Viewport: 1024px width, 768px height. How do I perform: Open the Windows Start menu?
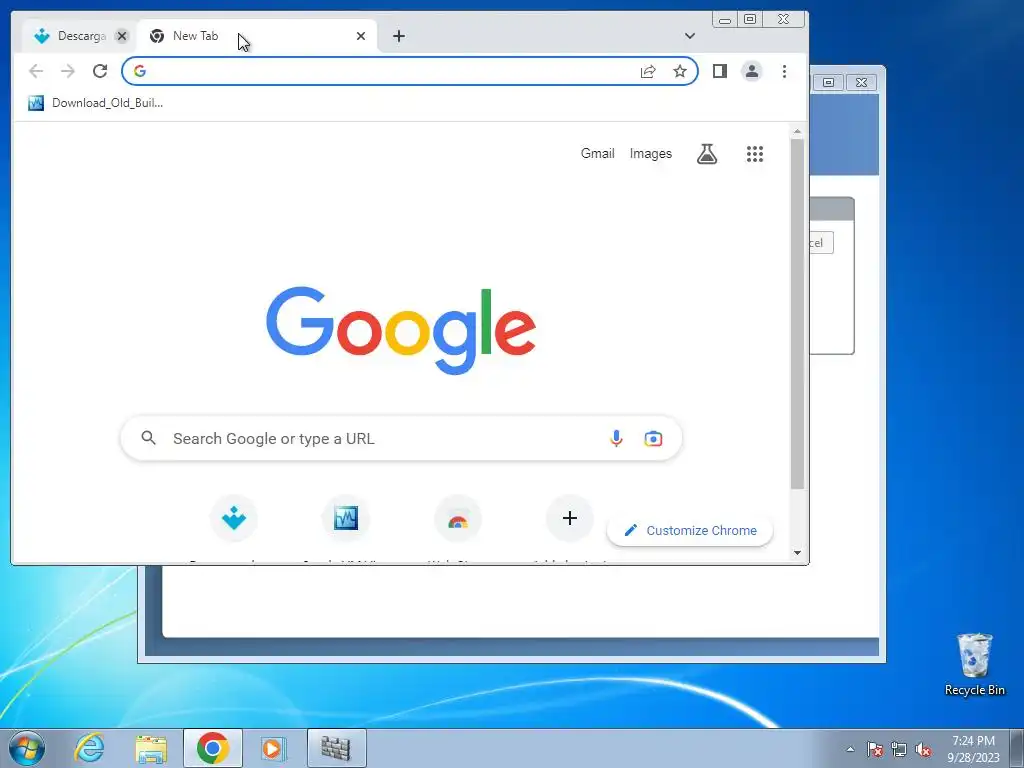[x=27, y=748]
